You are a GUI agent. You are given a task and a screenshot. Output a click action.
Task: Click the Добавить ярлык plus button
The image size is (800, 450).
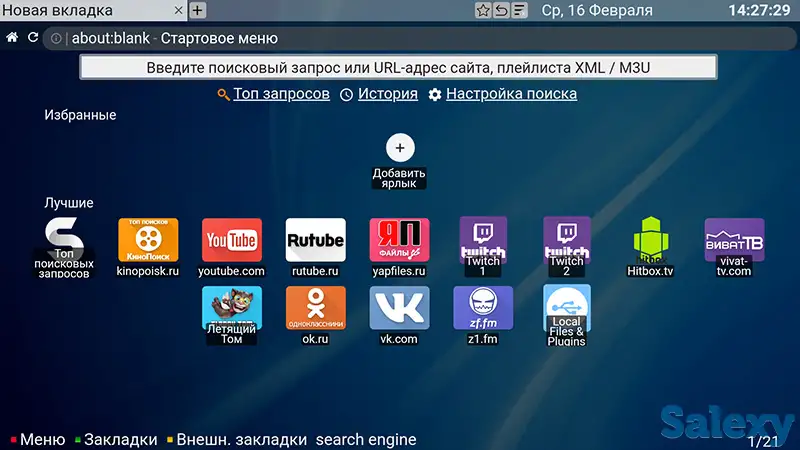click(400, 148)
